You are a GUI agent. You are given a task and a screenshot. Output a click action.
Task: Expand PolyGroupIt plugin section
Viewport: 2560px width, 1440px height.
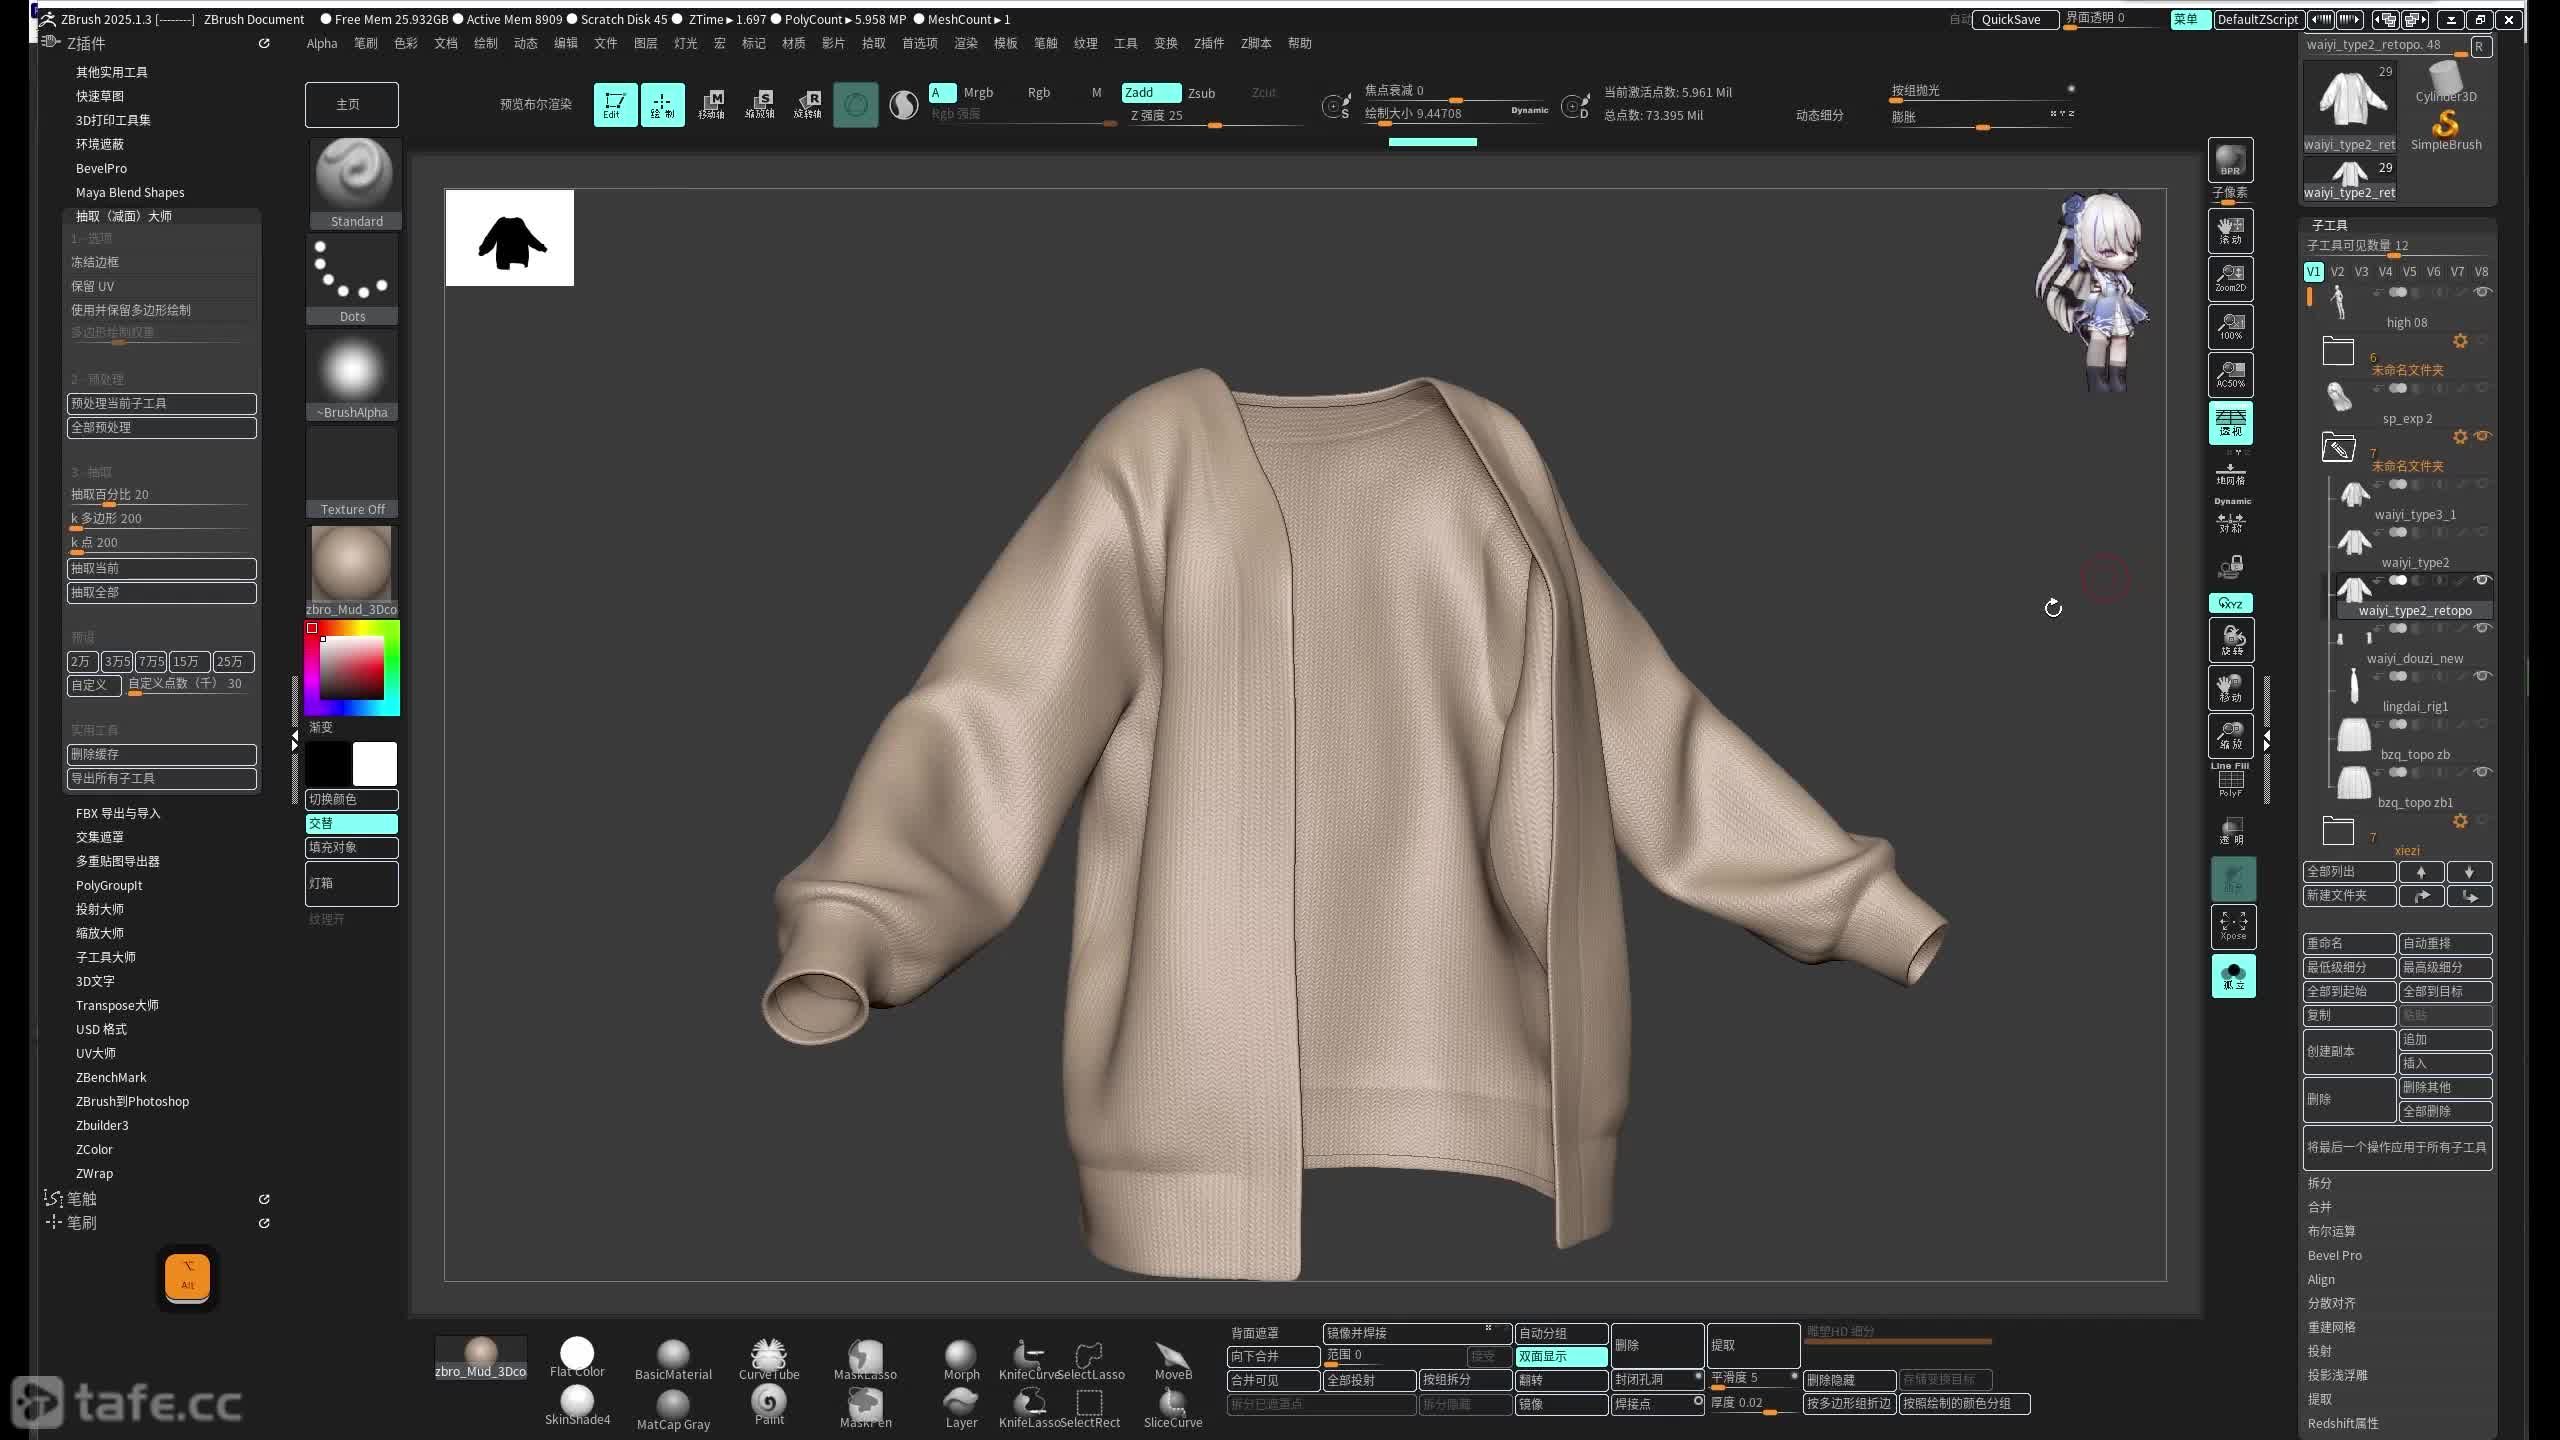click(109, 885)
